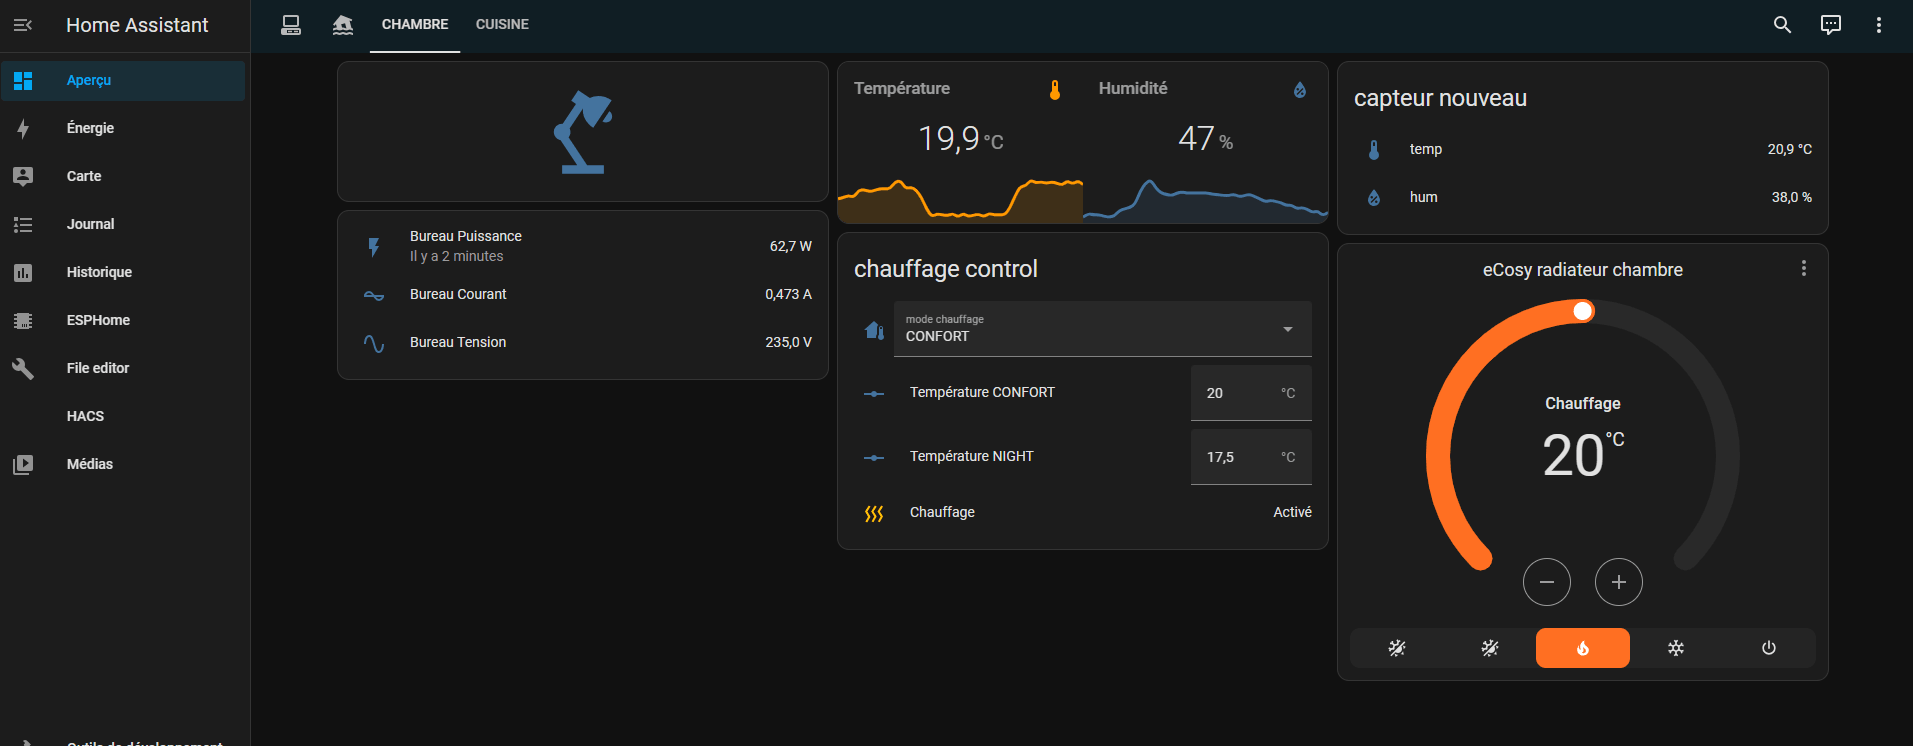Toggle the desk lamp light icon
The width and height of the screenshot is (1913, 746).
click(x=583, y=132)
